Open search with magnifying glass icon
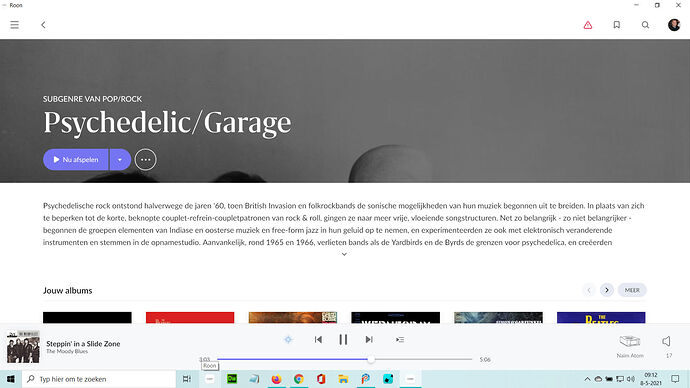Image resolution: width=690 pixels, height=388 pixels. coord(645,25)
